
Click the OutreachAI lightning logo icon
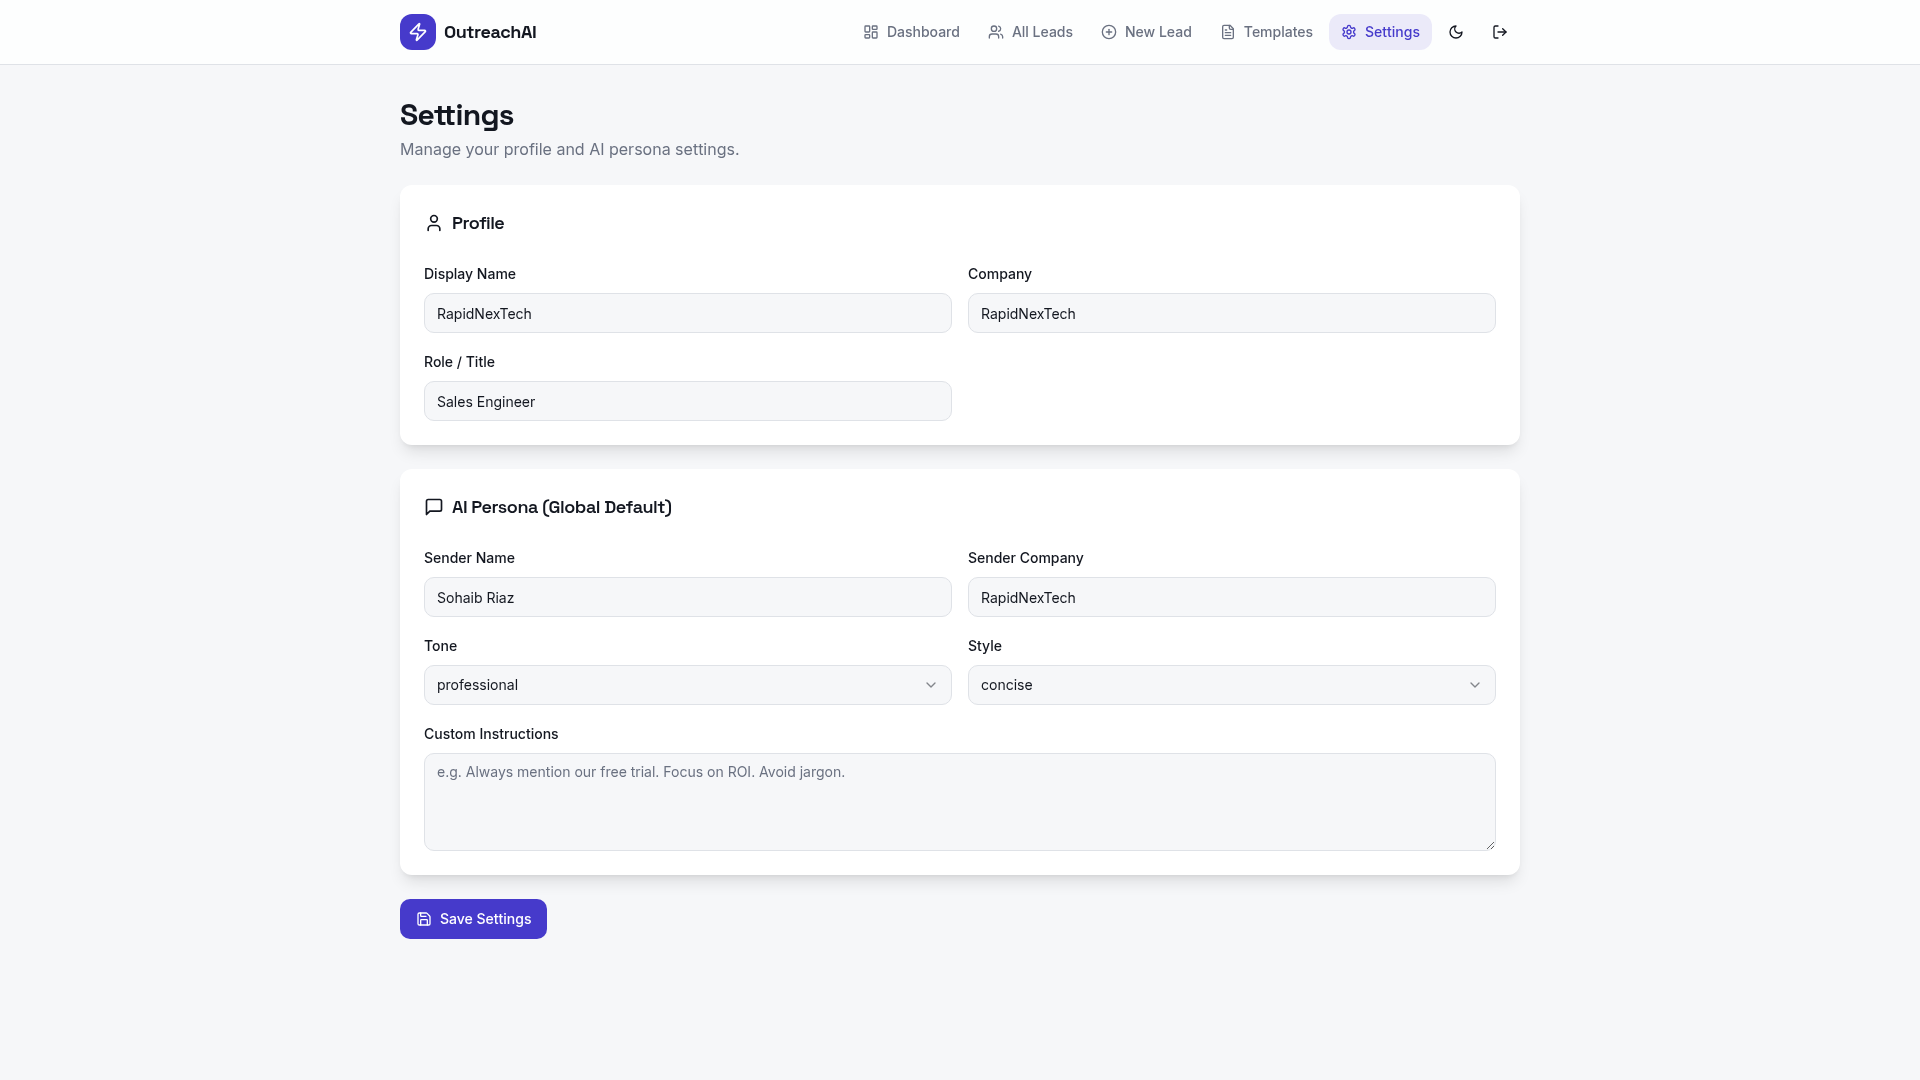point(418,32)
